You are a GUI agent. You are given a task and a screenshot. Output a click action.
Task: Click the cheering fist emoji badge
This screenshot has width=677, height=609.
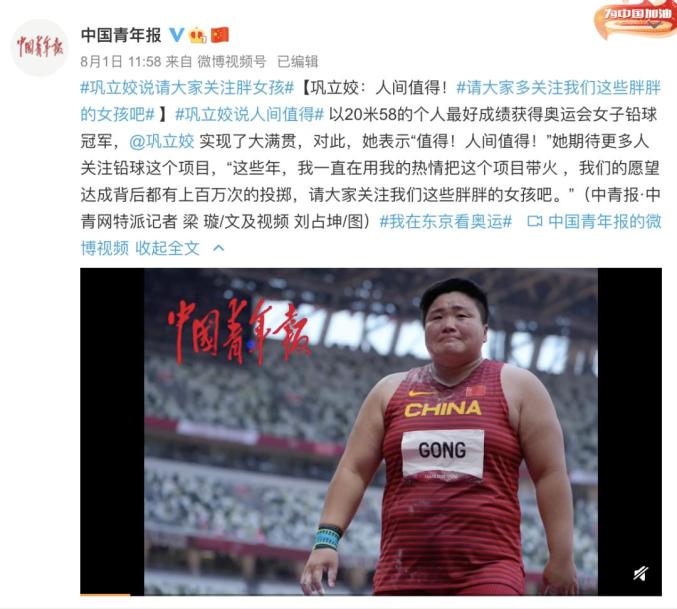tap(198, 35)
